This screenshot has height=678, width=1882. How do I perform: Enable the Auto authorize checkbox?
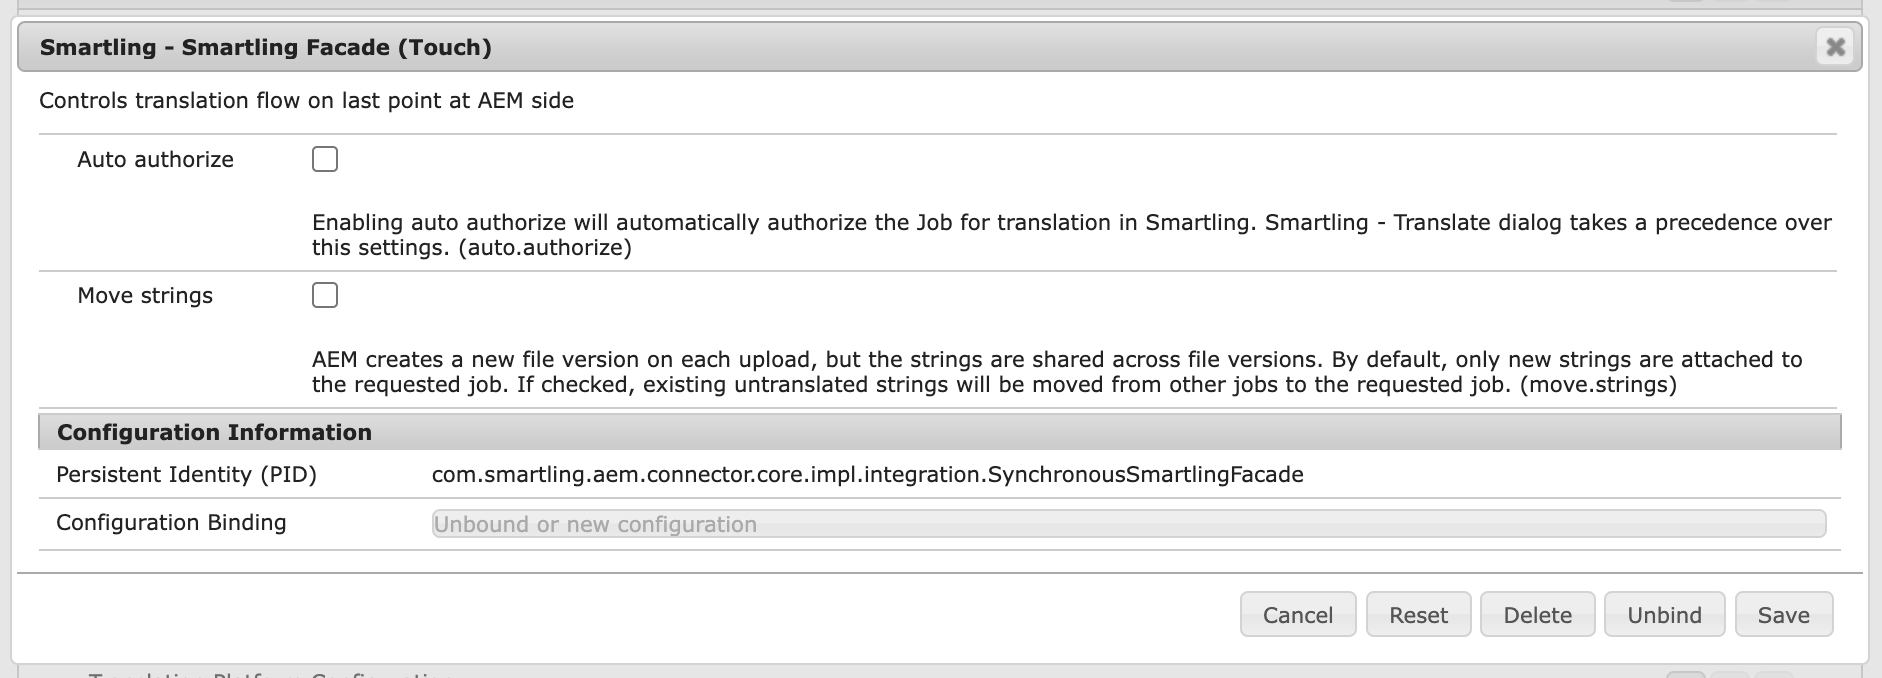coord(325,159)
